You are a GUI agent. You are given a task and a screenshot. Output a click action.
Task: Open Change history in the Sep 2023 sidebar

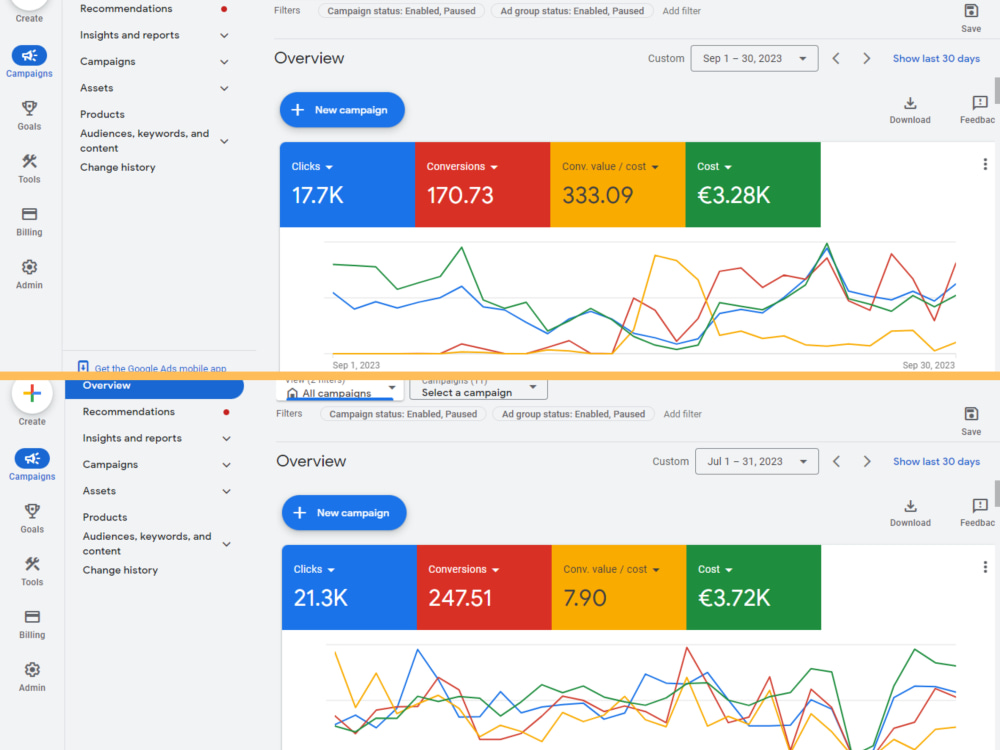[x=117, y=167]
